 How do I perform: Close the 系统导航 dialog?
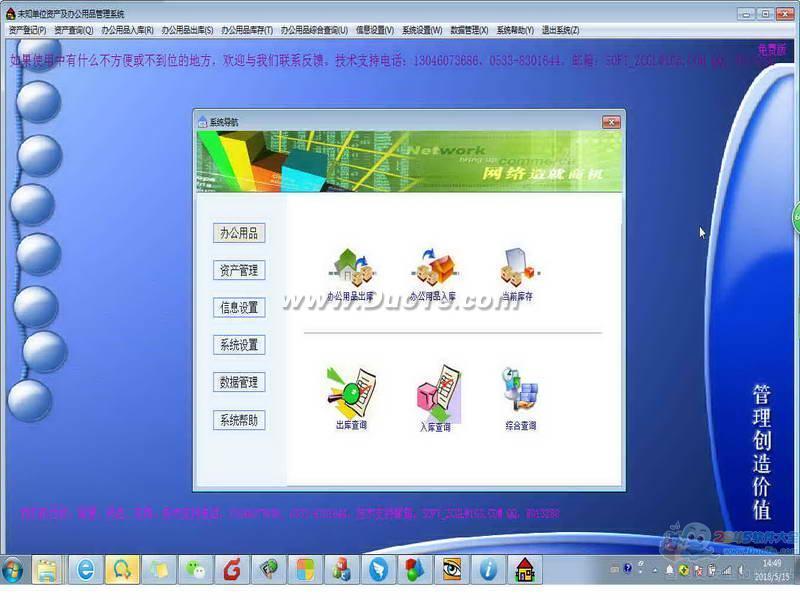pos(611,122)
